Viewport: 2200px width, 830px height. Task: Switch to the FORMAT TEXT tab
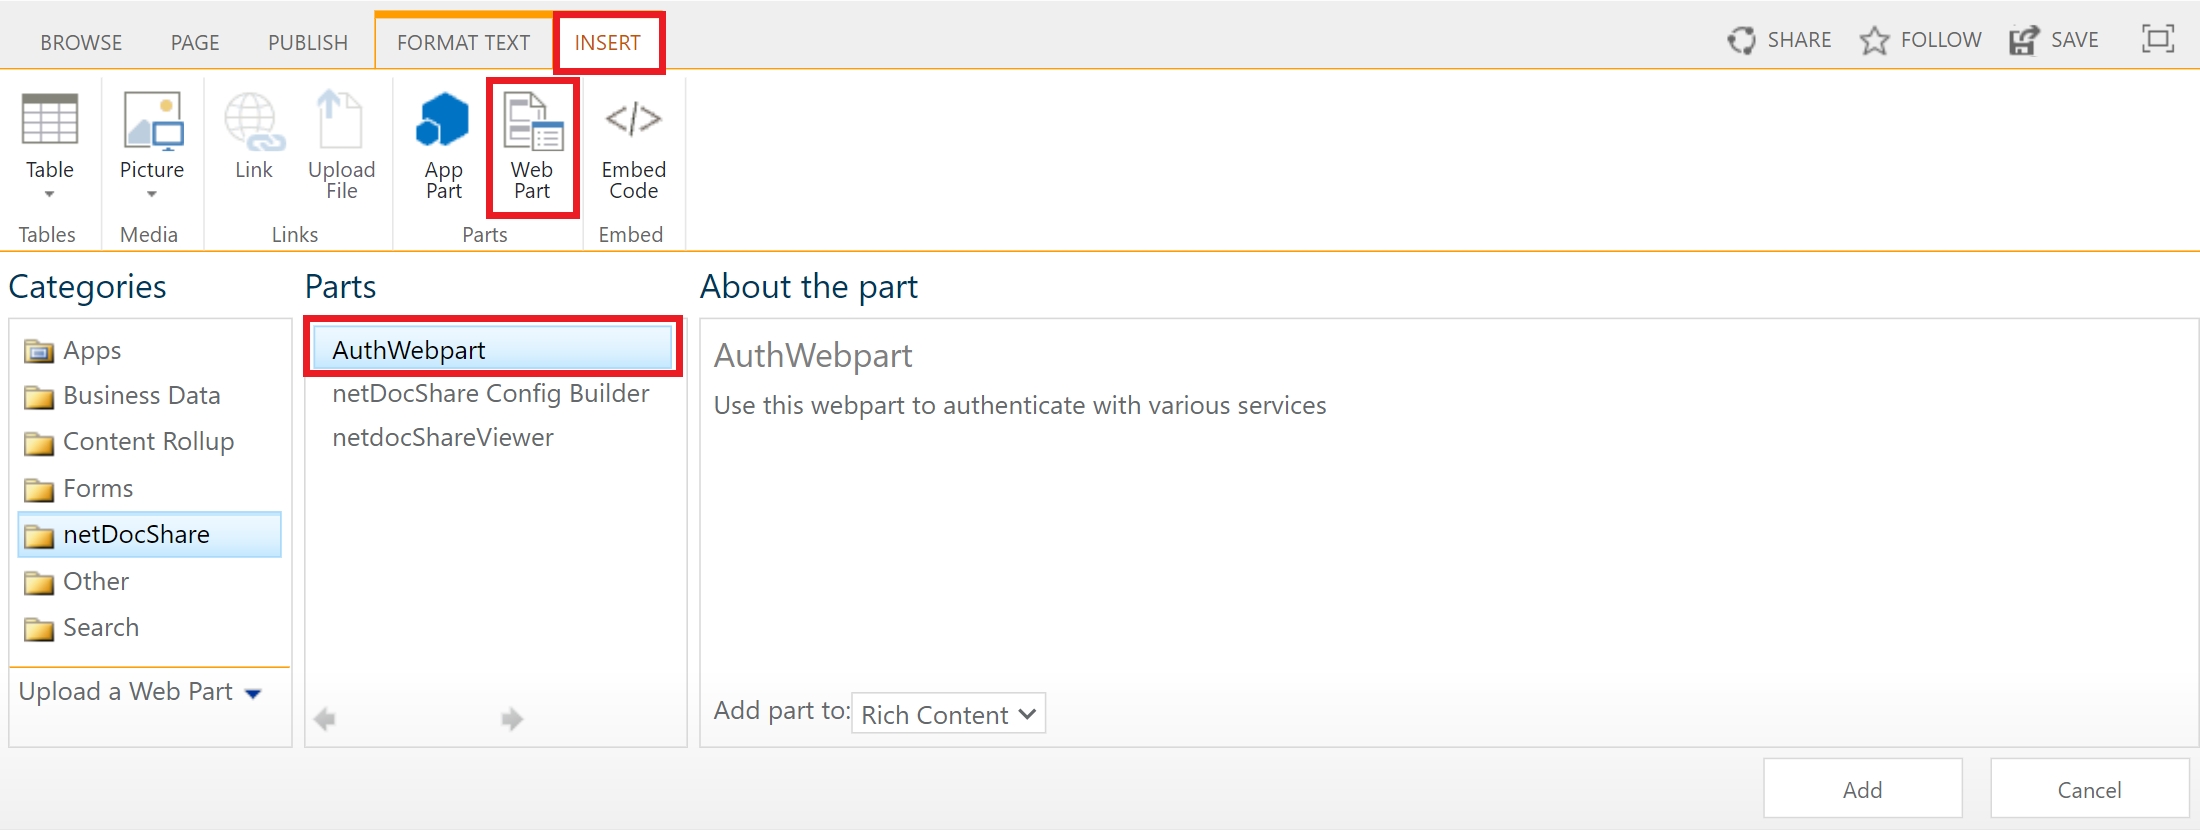tap(463, 43)
